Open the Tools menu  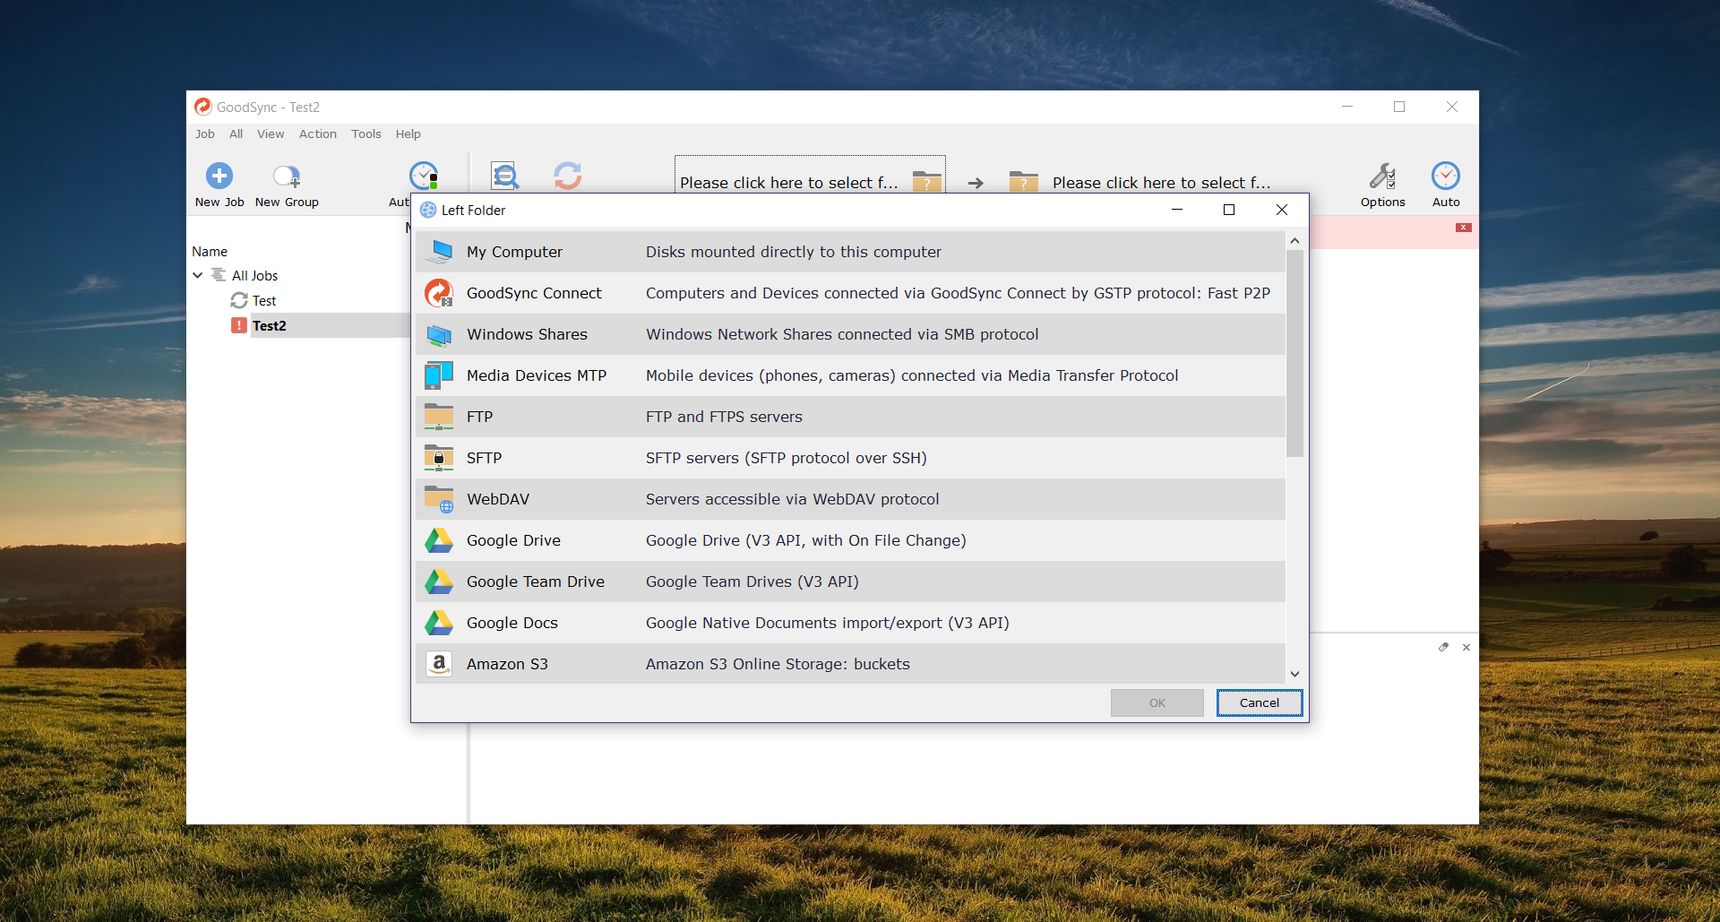366,134
